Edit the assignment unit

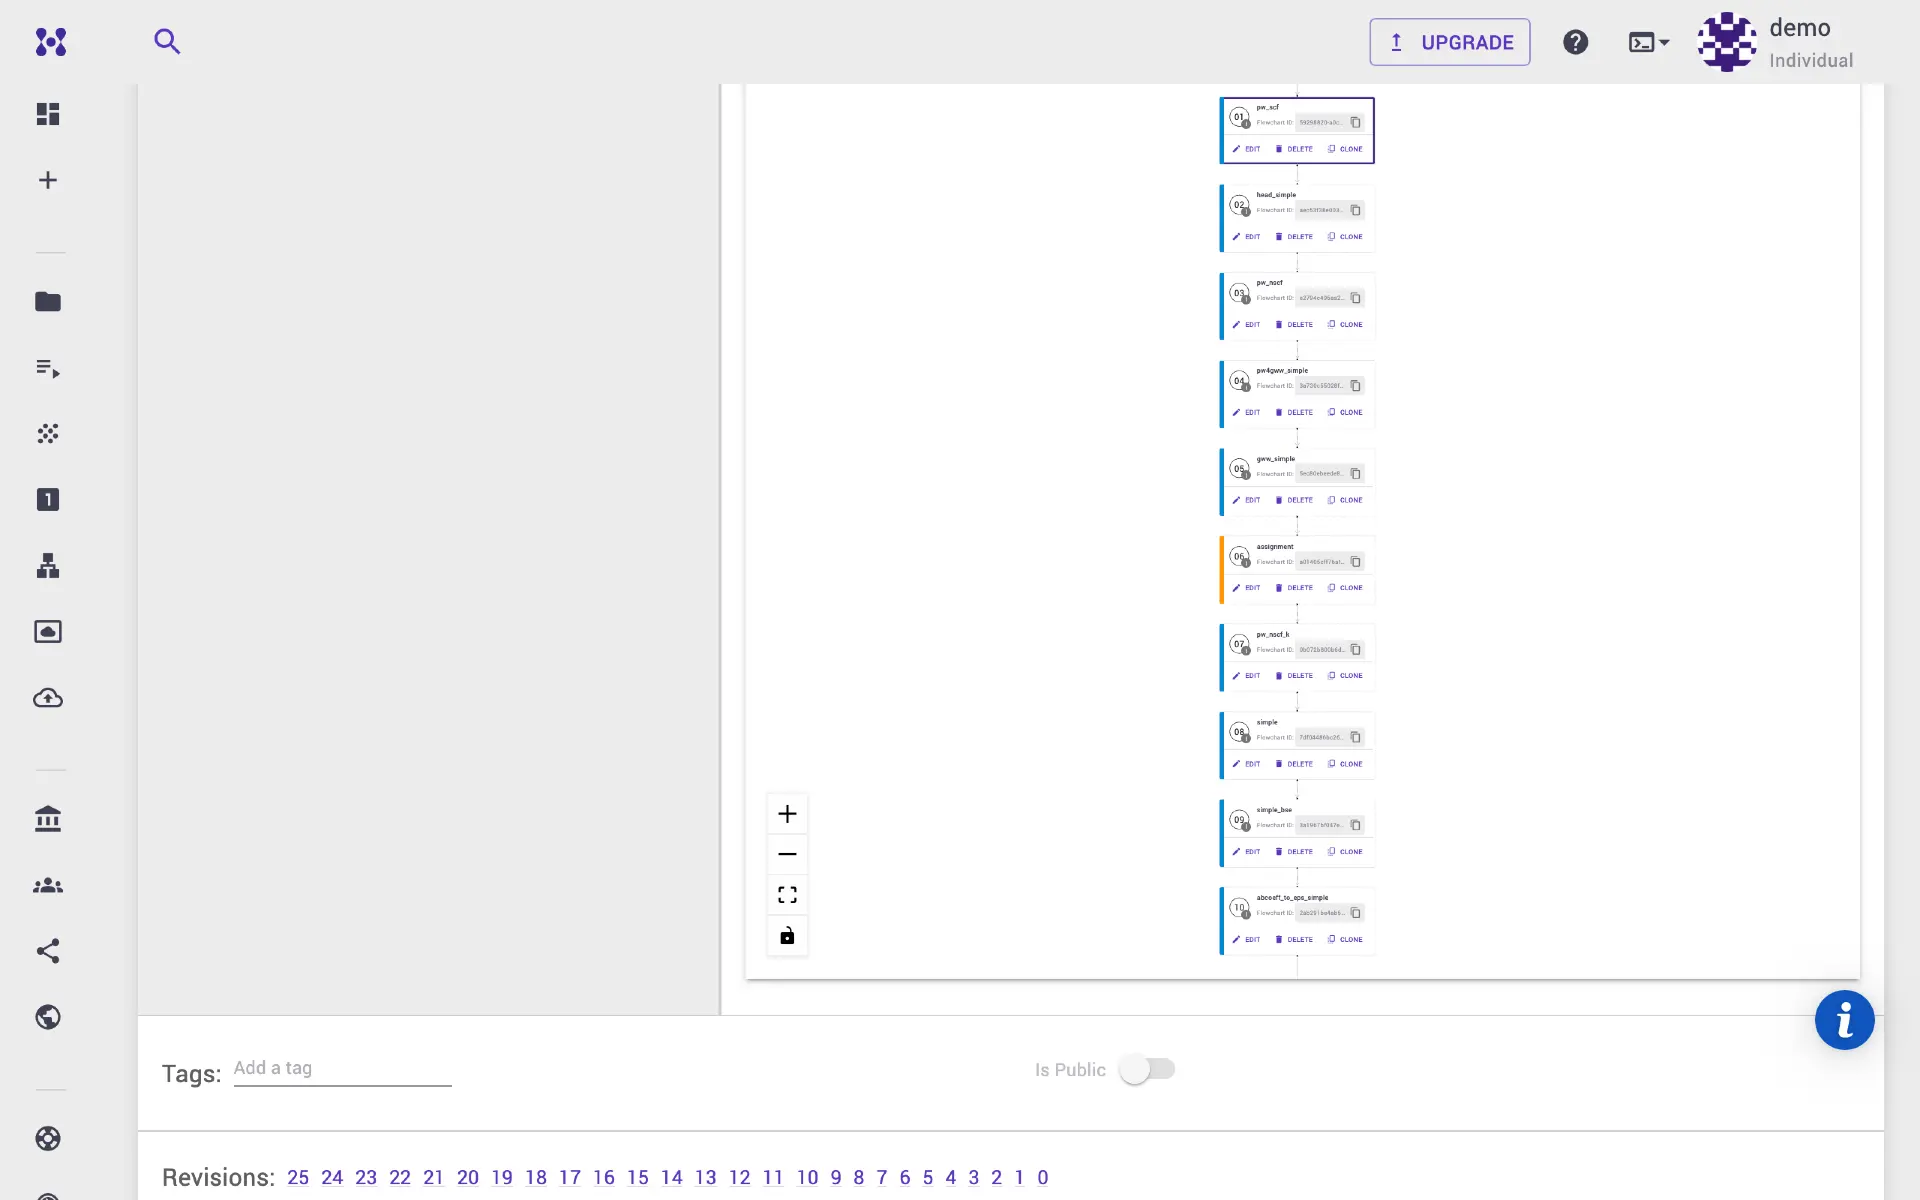(x=1246, y=588)
